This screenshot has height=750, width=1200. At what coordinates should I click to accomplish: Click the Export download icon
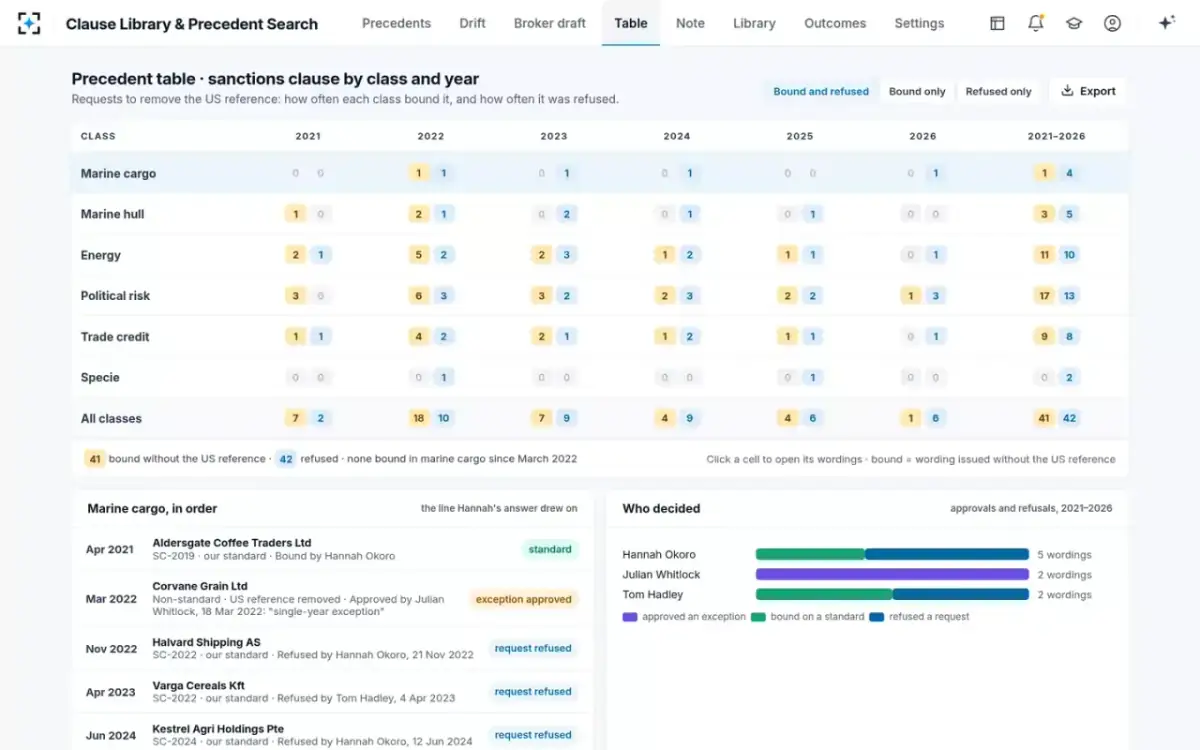(1067, 91)
